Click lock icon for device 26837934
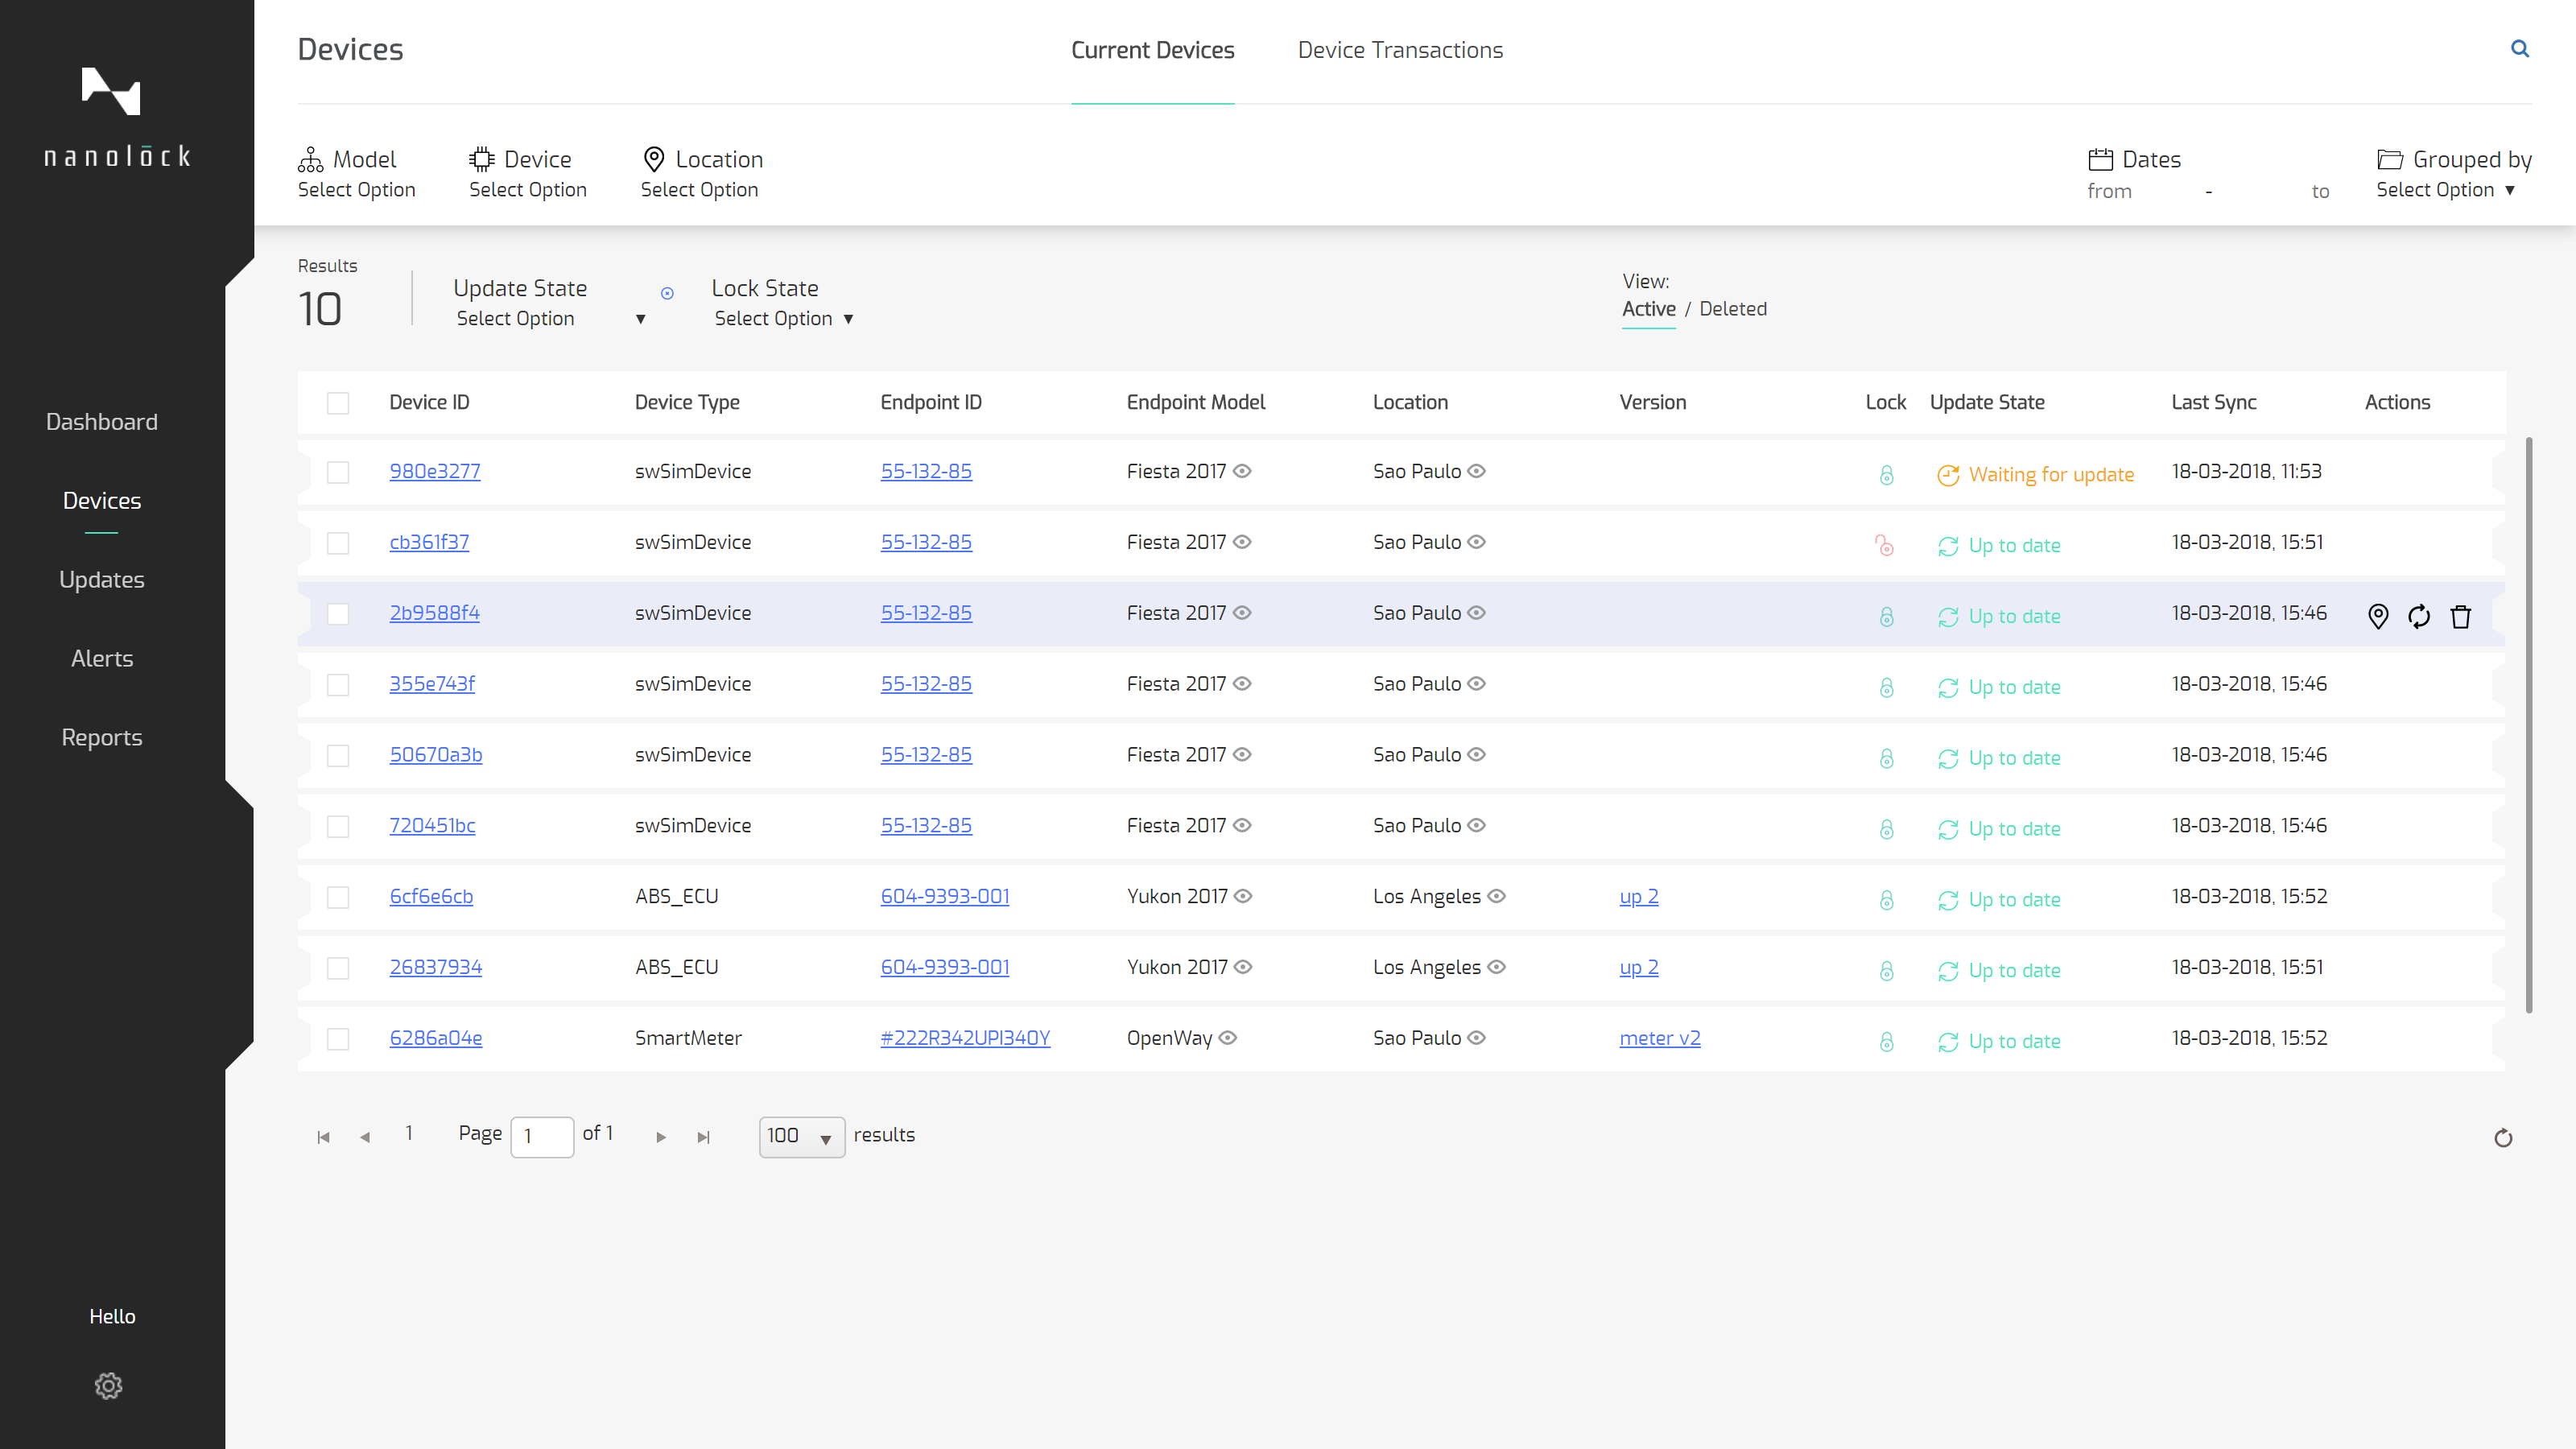The image size is (2576, 1449). (1886, 971)
